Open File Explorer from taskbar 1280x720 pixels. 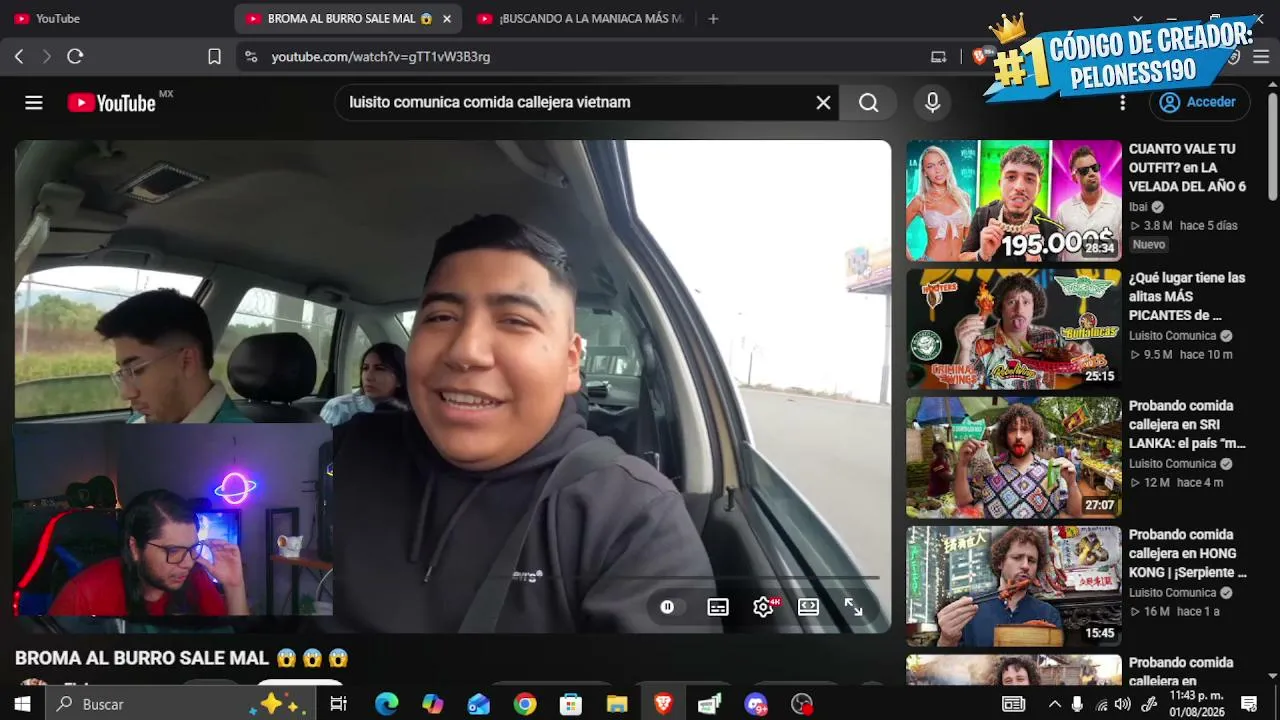pyautogui.click(x=617, y=704)
